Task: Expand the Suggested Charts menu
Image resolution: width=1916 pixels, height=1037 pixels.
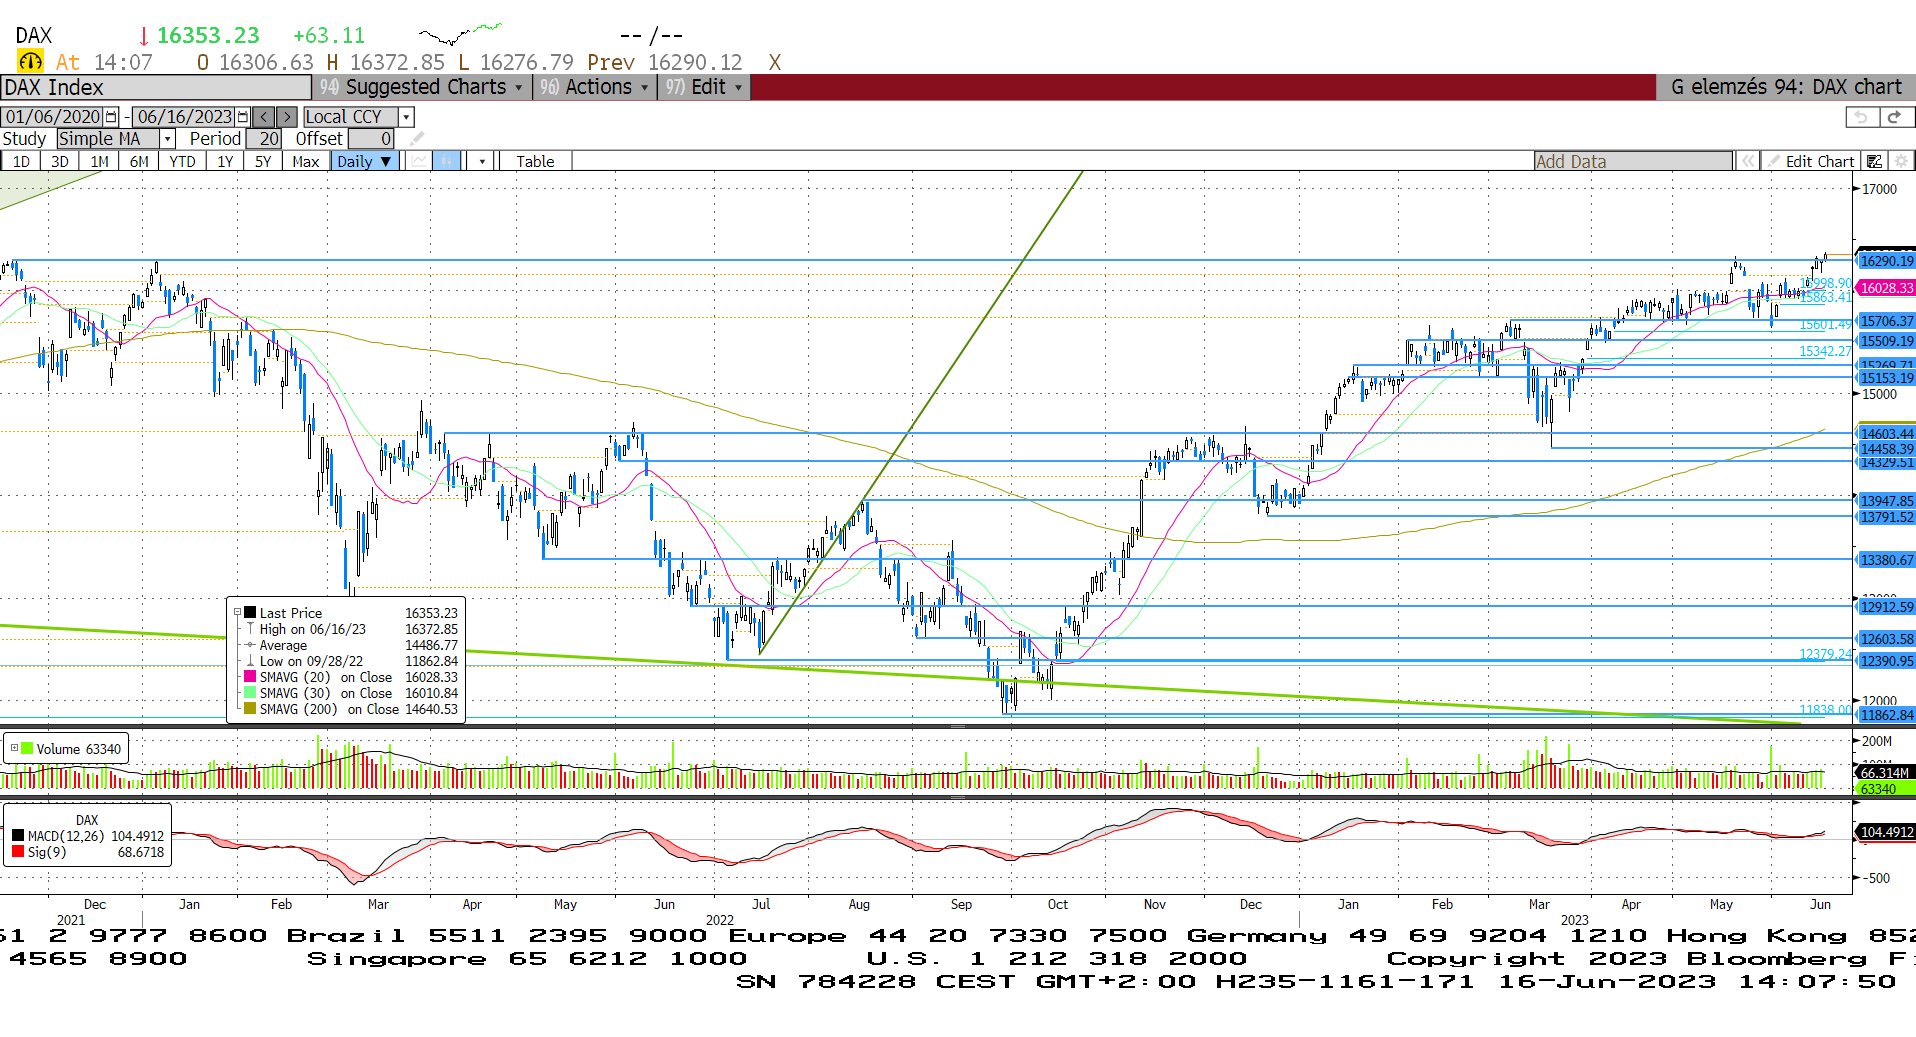Action: pyautogui.click(x=421, y=87)
